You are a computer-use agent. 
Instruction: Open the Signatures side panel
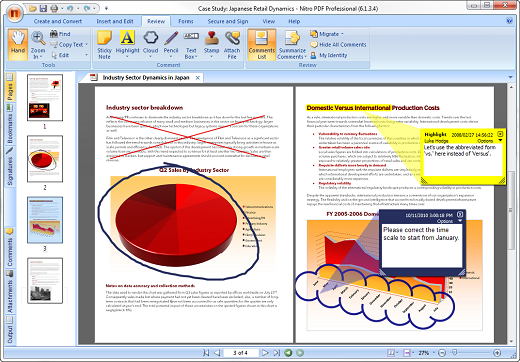(x=10, y=167)
